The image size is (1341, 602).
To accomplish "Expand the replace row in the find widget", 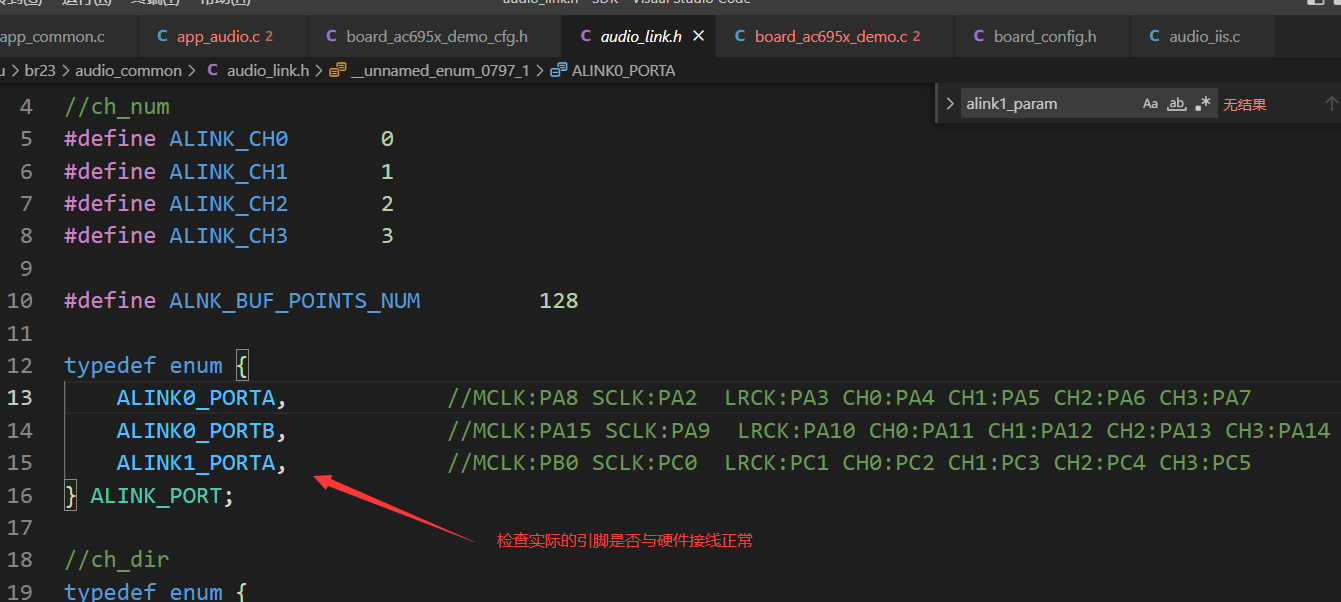I will pyautogui.click(x=950, y=103).
